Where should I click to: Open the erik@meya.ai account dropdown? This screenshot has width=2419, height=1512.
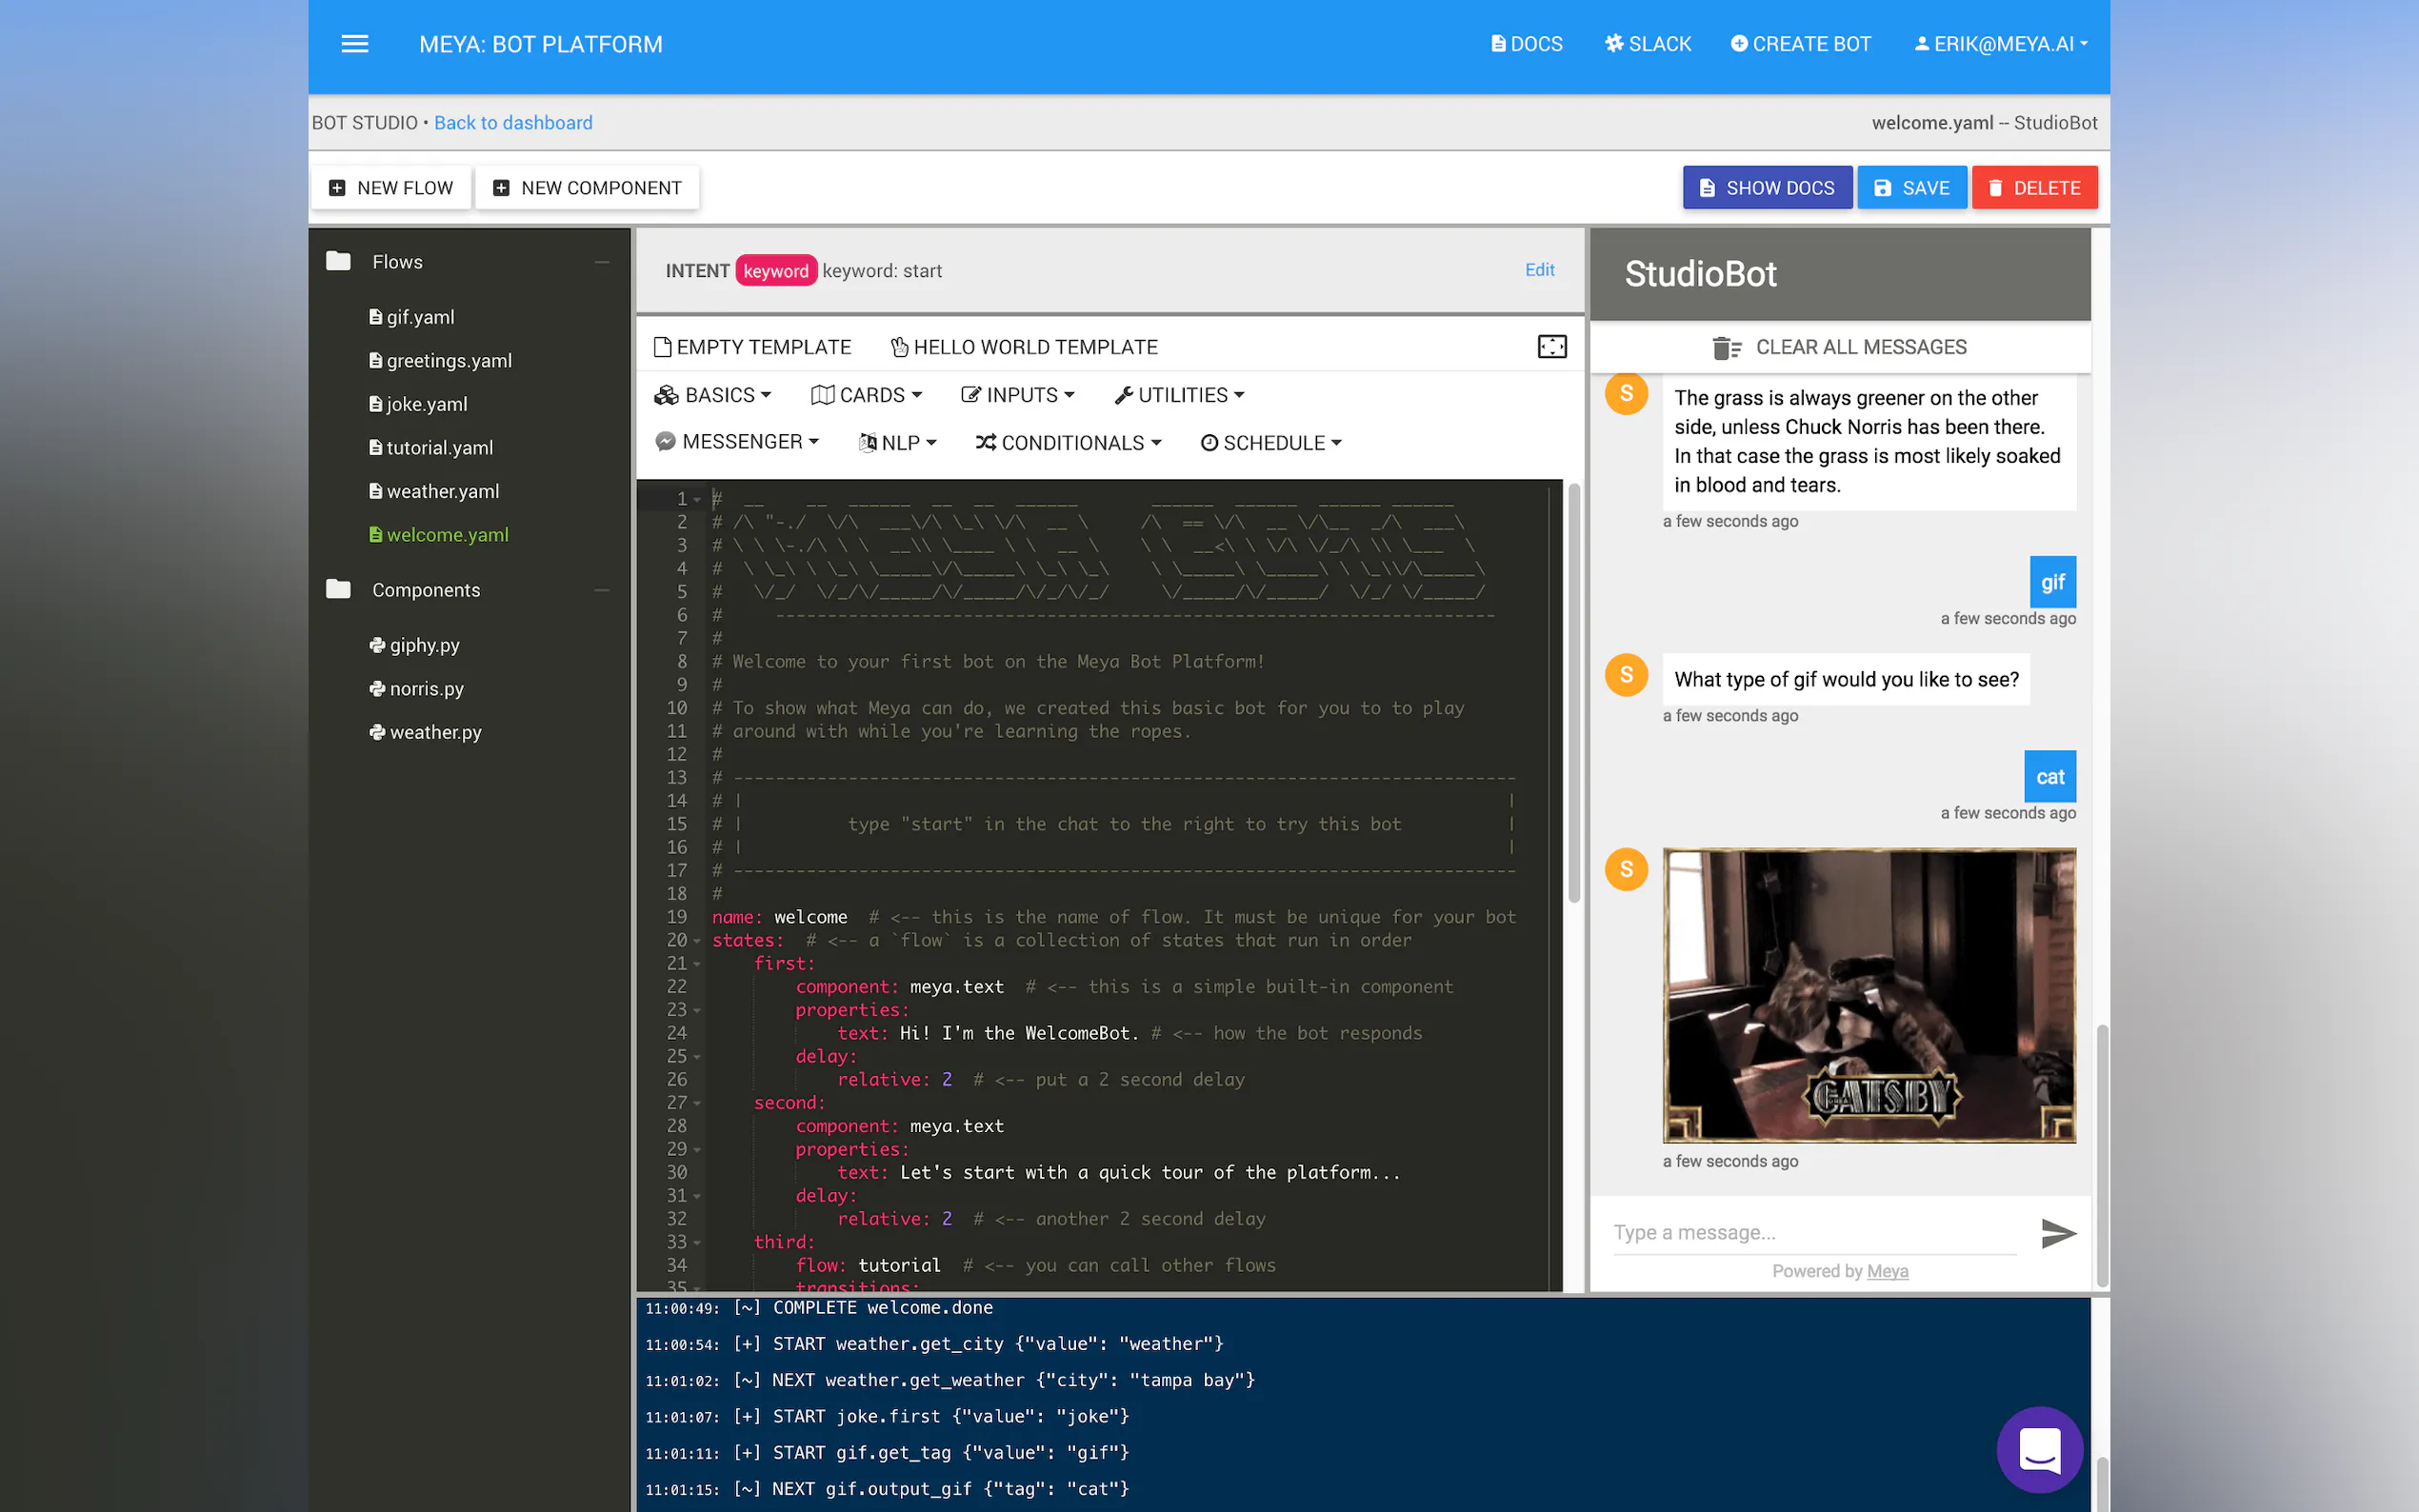click(2001, 44)
